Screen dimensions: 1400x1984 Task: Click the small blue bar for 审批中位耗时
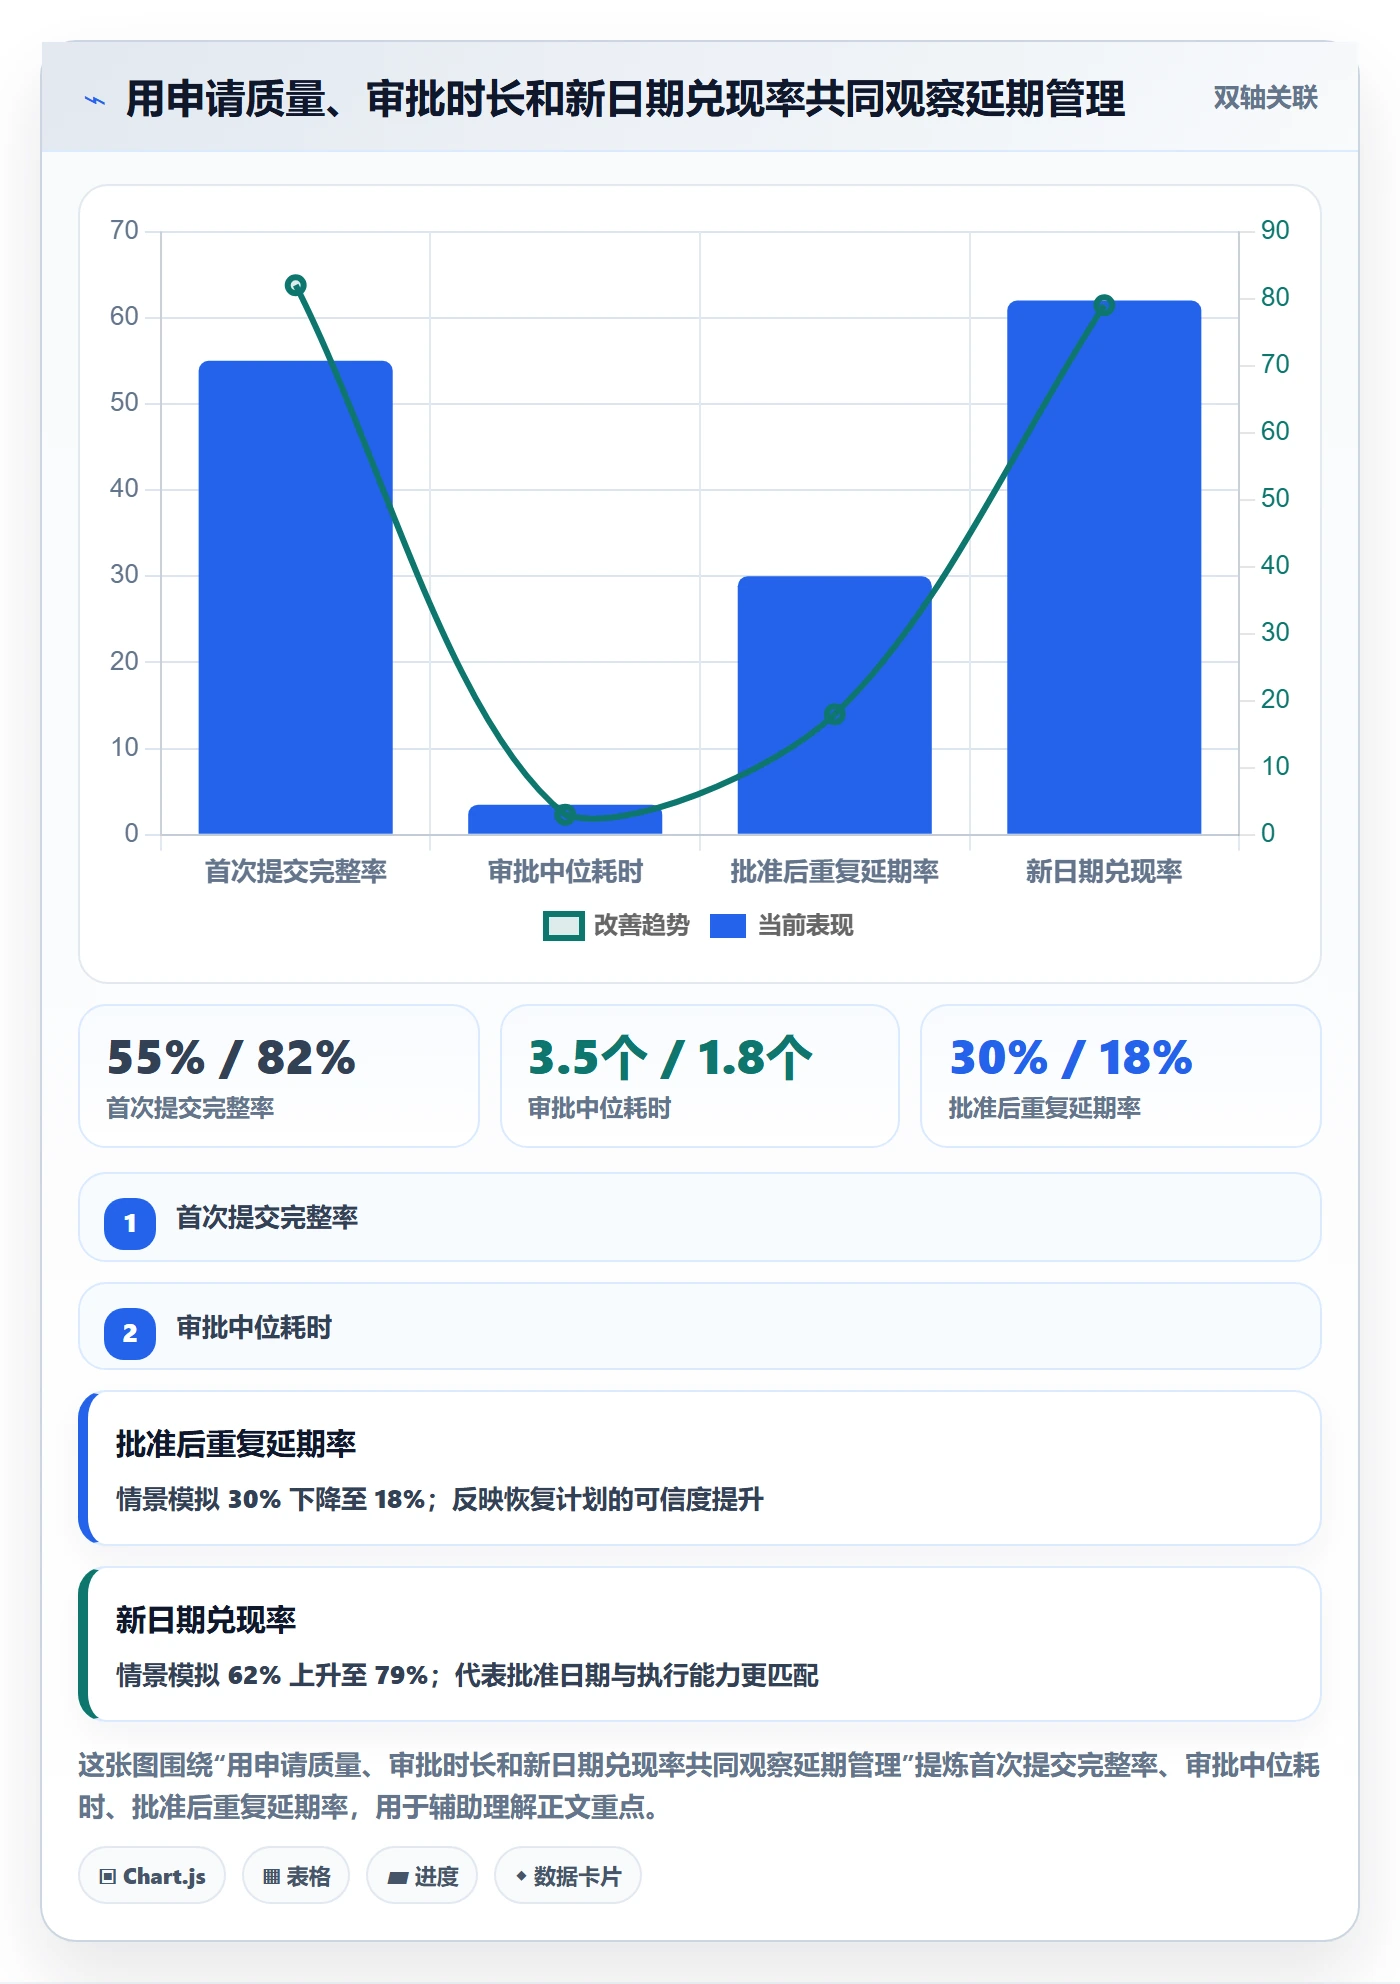pos(565,819)
